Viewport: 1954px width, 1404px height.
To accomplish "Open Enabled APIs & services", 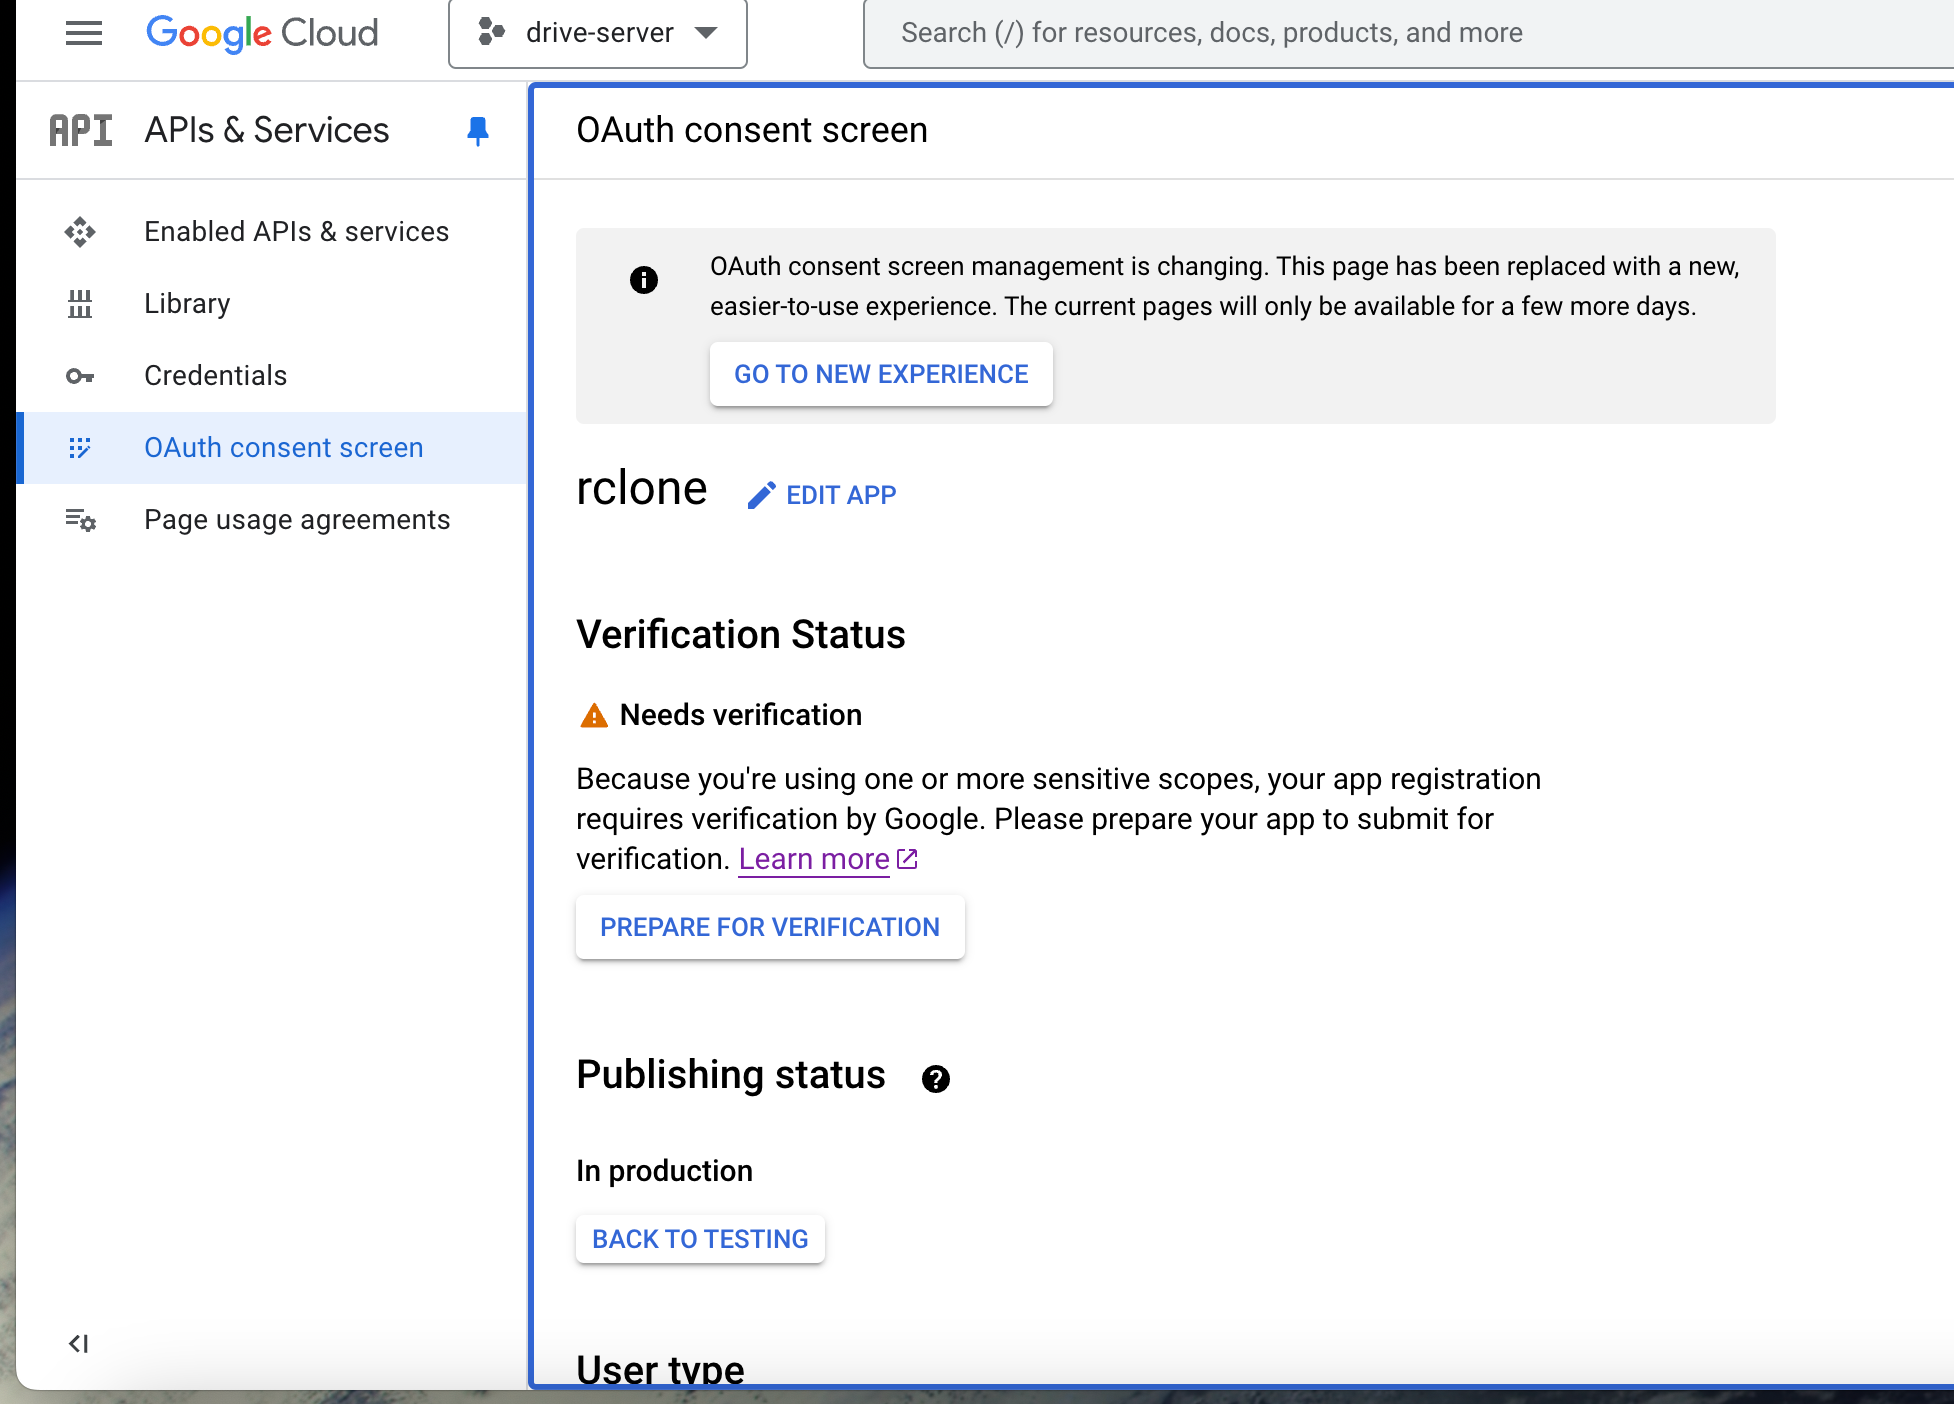I will point(272,232).
